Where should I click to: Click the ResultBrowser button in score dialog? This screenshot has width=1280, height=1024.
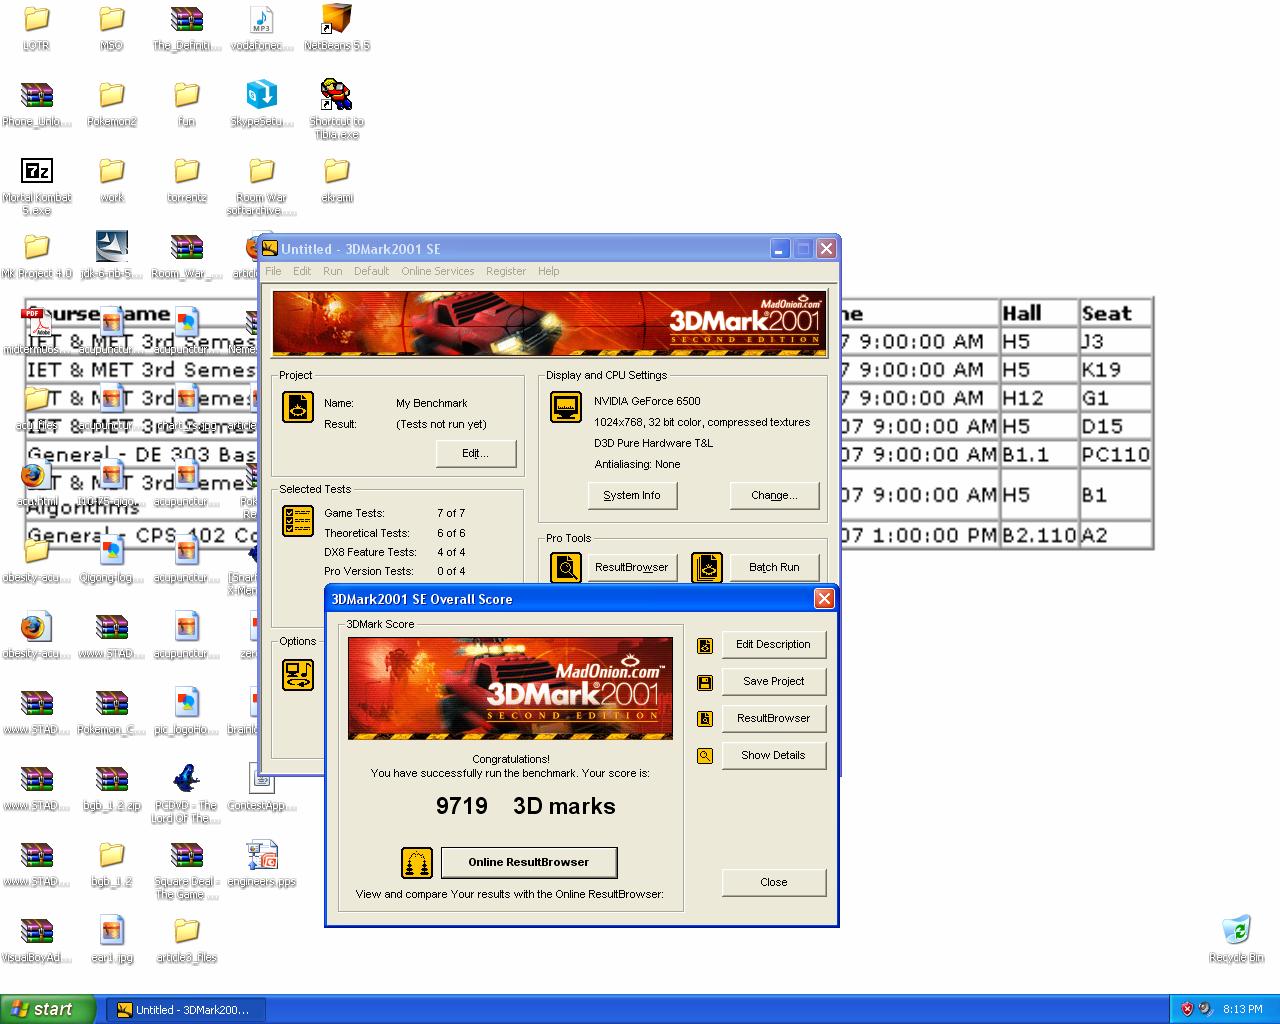pos(773,719)
